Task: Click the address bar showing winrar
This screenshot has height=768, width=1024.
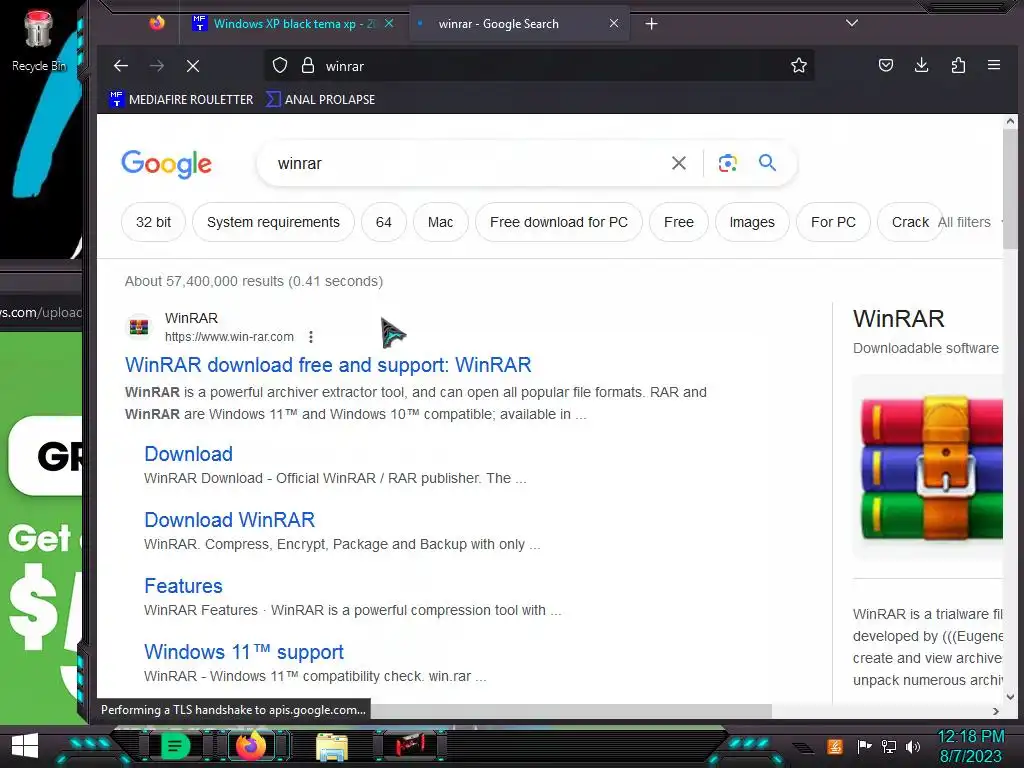Action: click(x=539, y=66)
